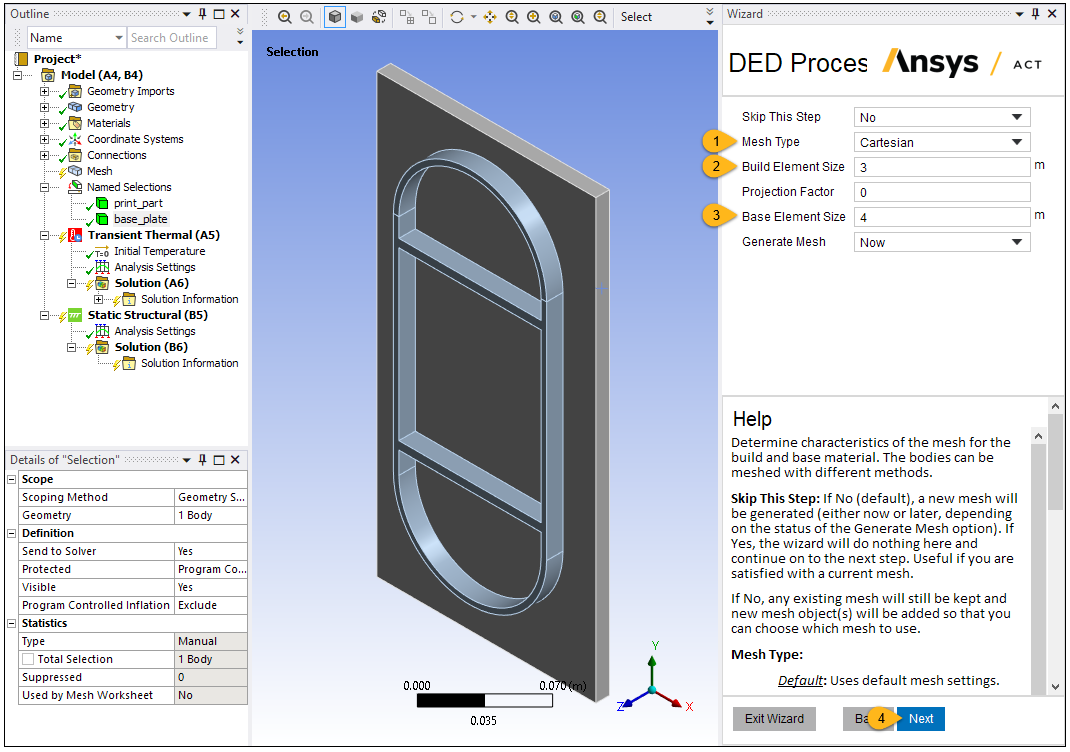Collapse the Transient Thermal (A5) branch
The image size is (1070, 752).
click(43, 234)
